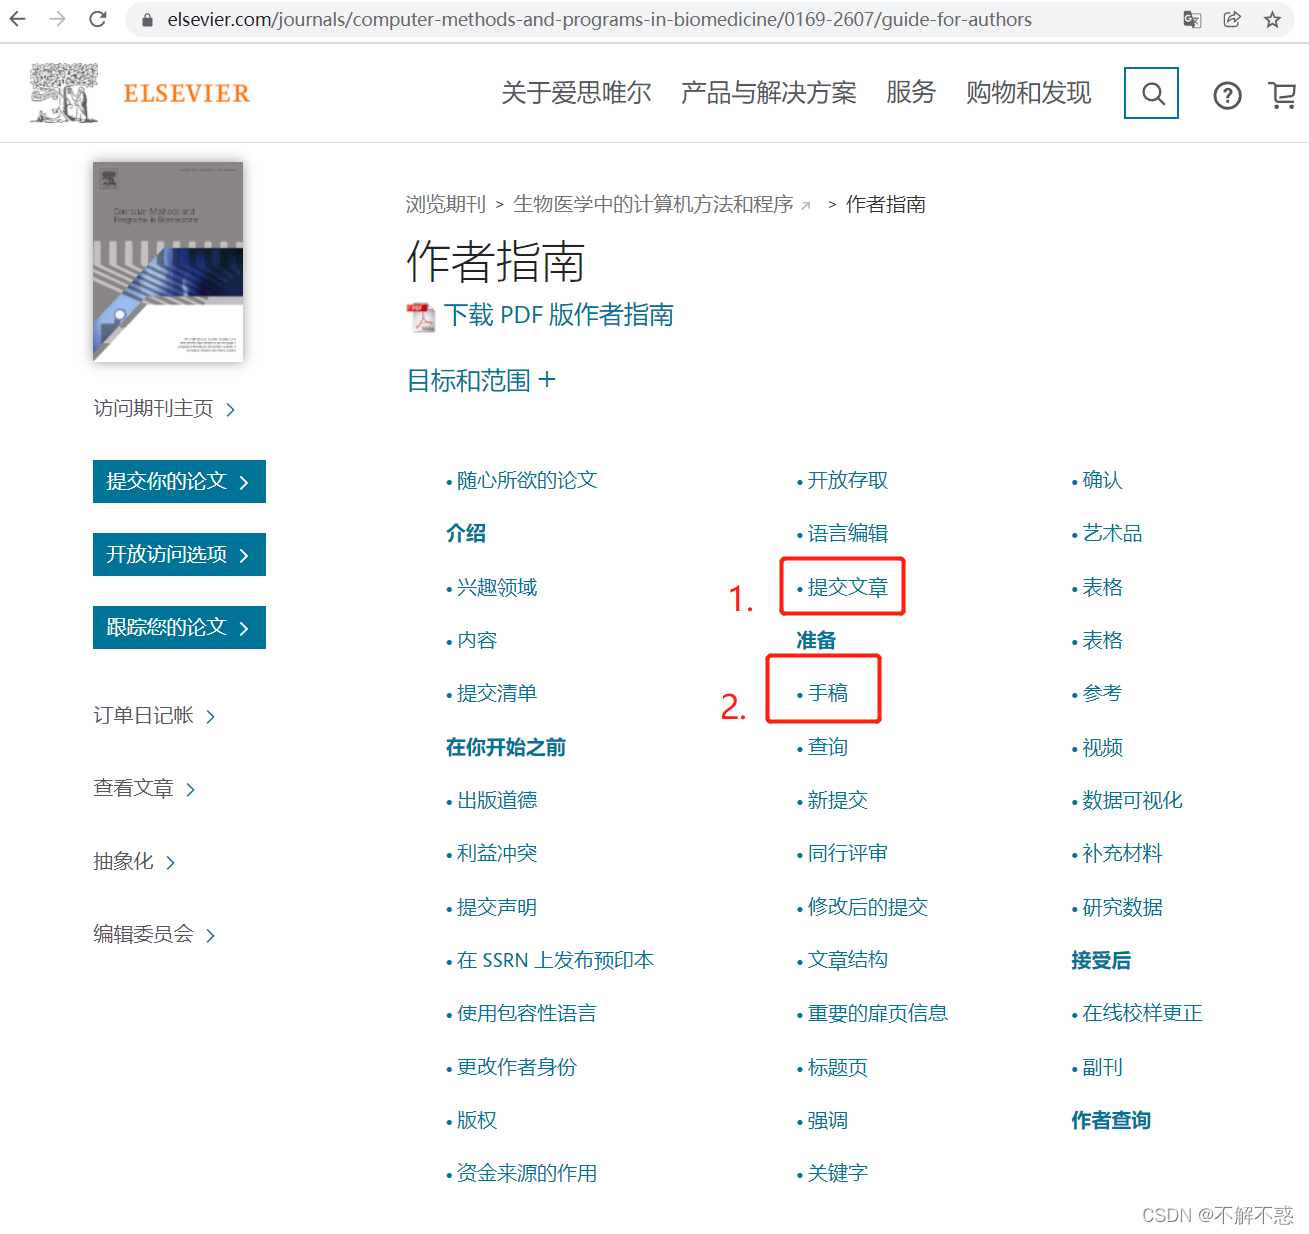Screen dimensions: 1309x1234
Task: Jump to 研究数据 section
Action: pyautogui.click(x=1123, y=907)
